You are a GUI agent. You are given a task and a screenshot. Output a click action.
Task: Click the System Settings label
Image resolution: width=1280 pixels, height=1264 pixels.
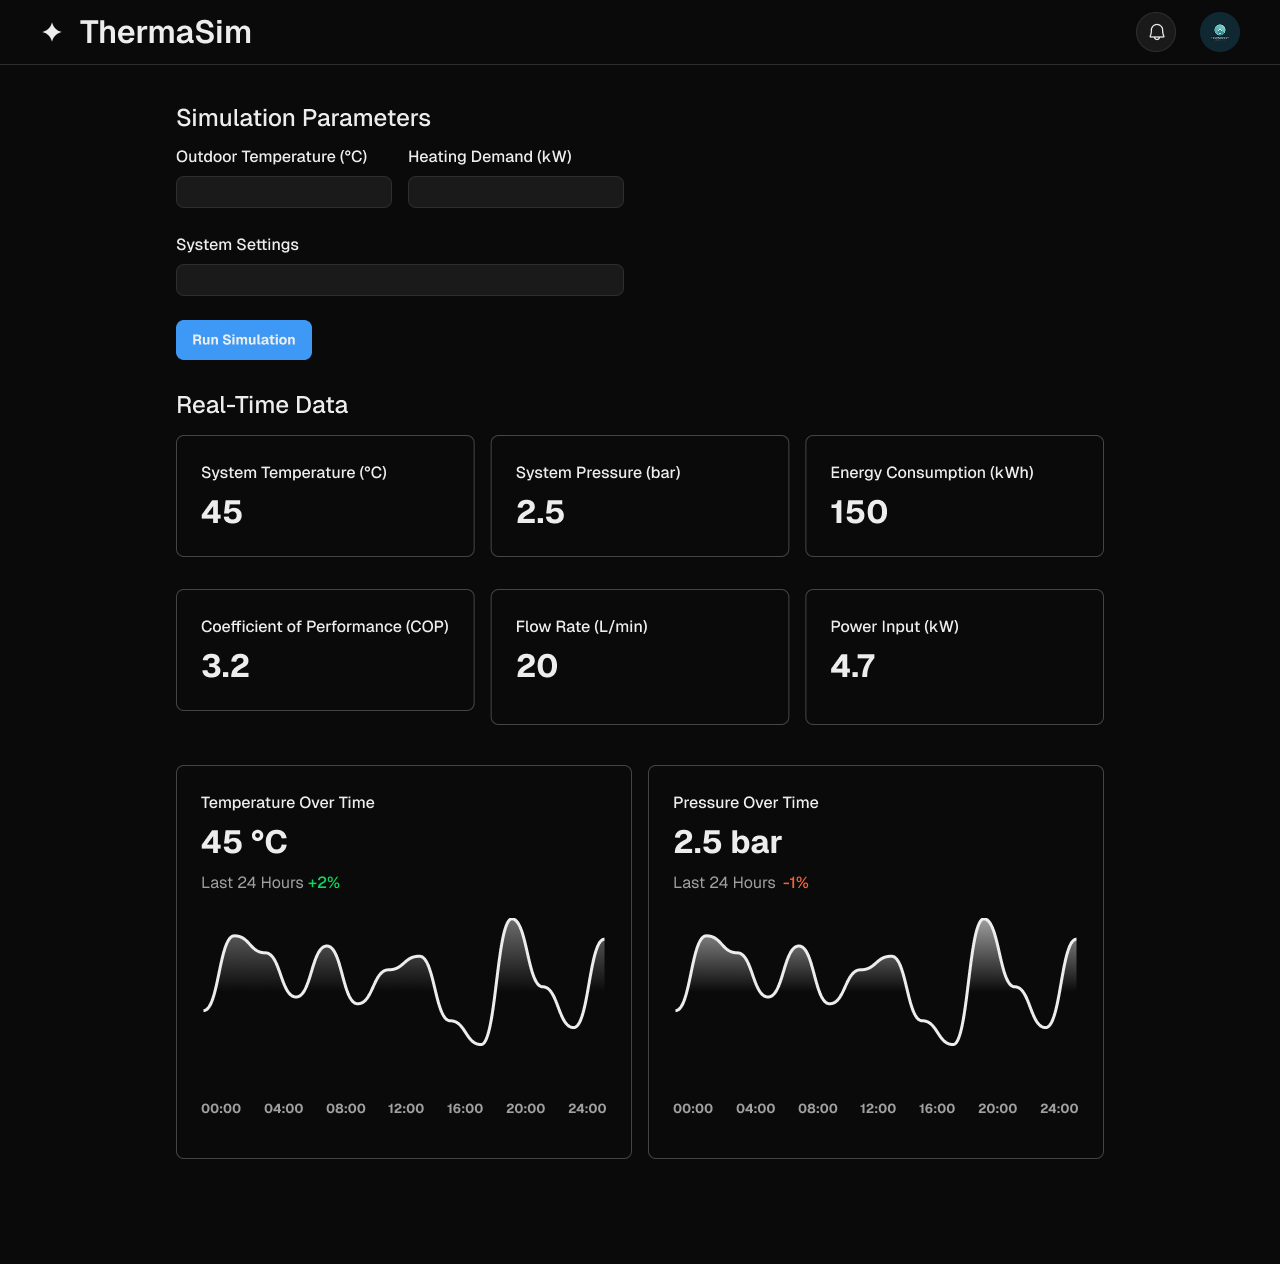click(237, 245)
